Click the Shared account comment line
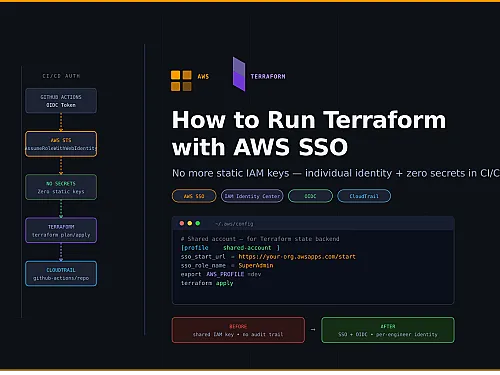 (260, 239)
